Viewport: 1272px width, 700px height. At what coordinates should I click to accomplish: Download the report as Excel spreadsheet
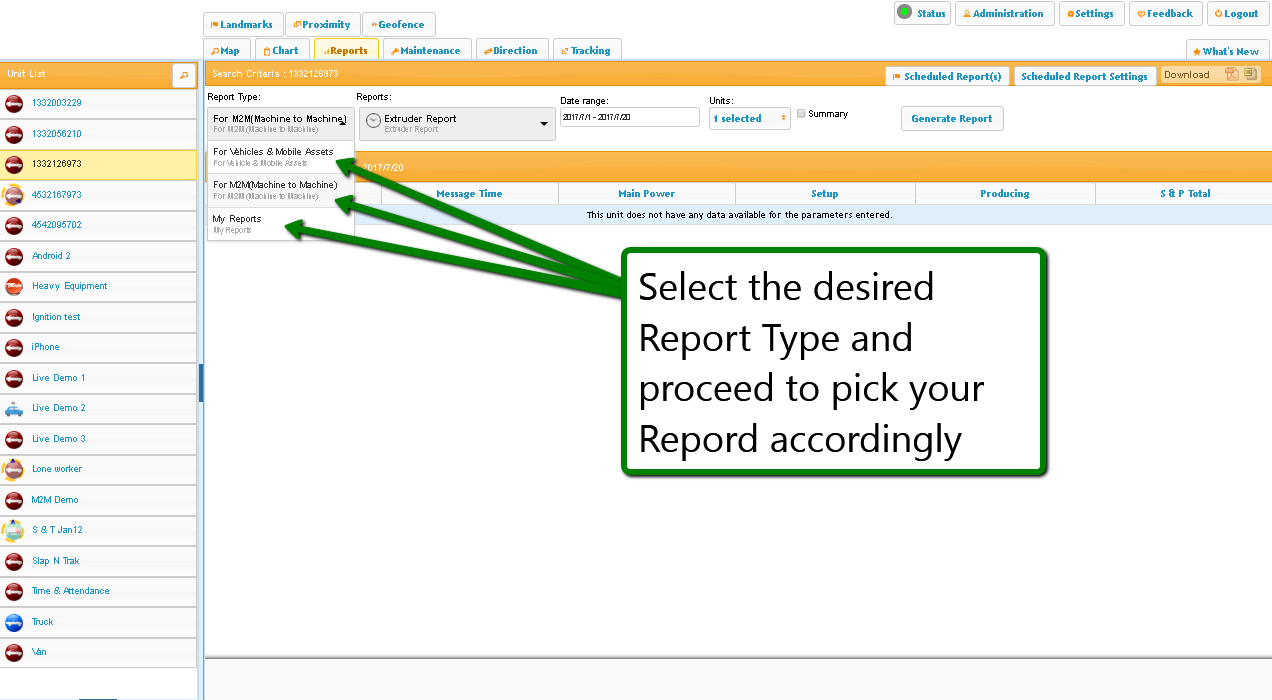click(x=1250, y=74)
